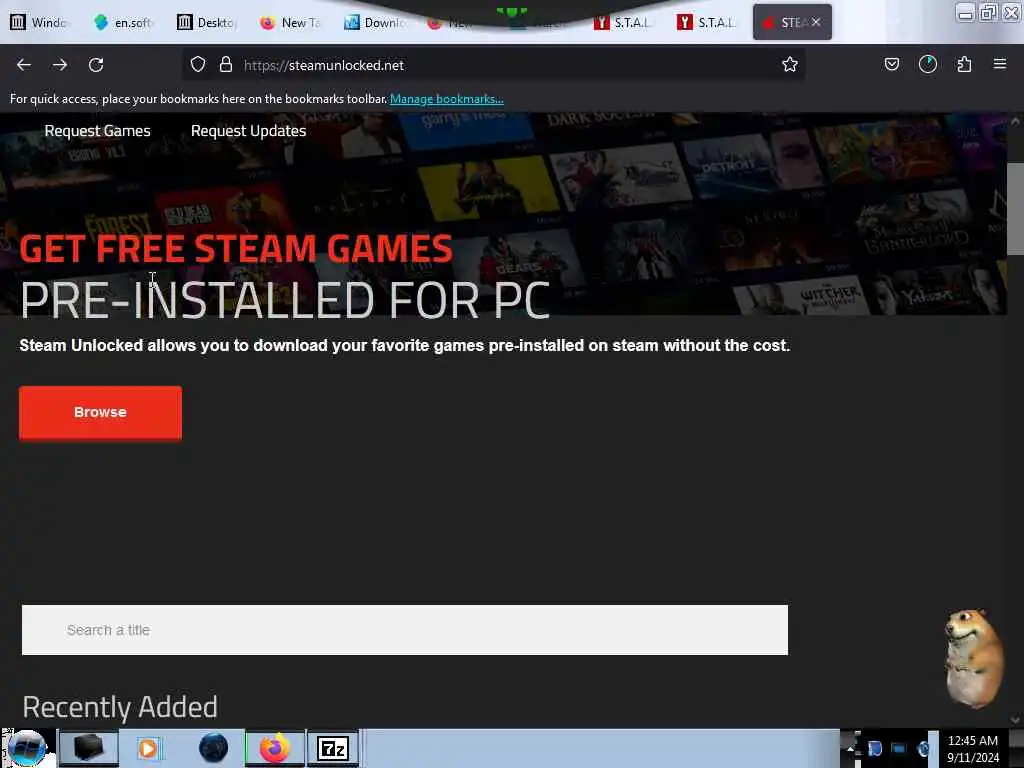Open the Firefox hamburger application menu
The image size is (1024, 768).
[1000, 64]
